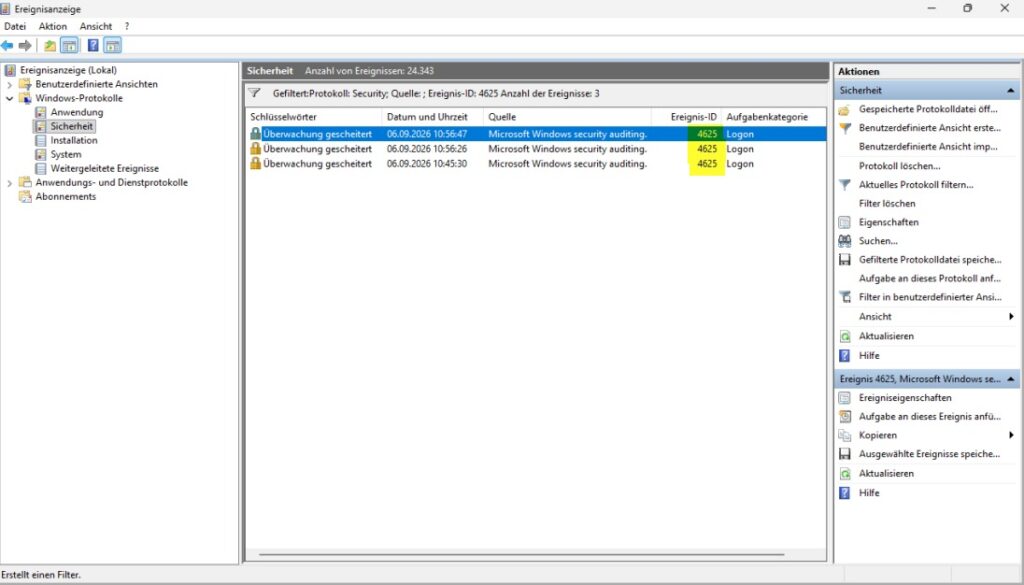This screenshot has width=1024, height=585.
Task: Click the blue question mark toolbar icon
Action: pyautogui.click(x=93, y=45)
